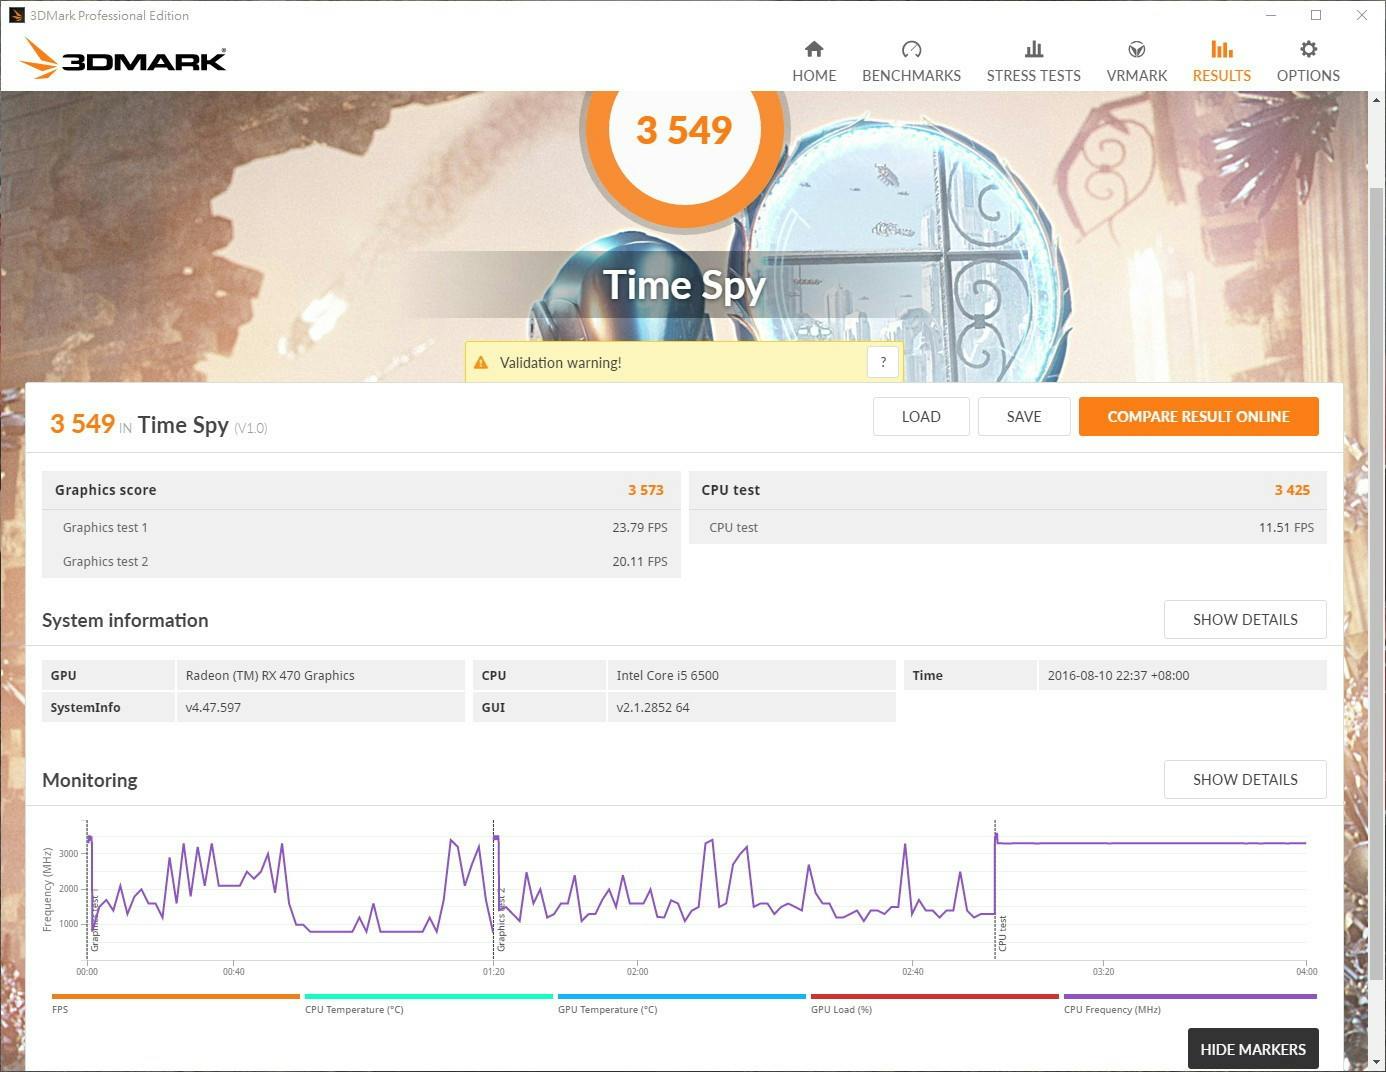Screen dimensions: 1386x1072
Task: Open Stress Tests bar chart icon
Action: click(1033, 49)
